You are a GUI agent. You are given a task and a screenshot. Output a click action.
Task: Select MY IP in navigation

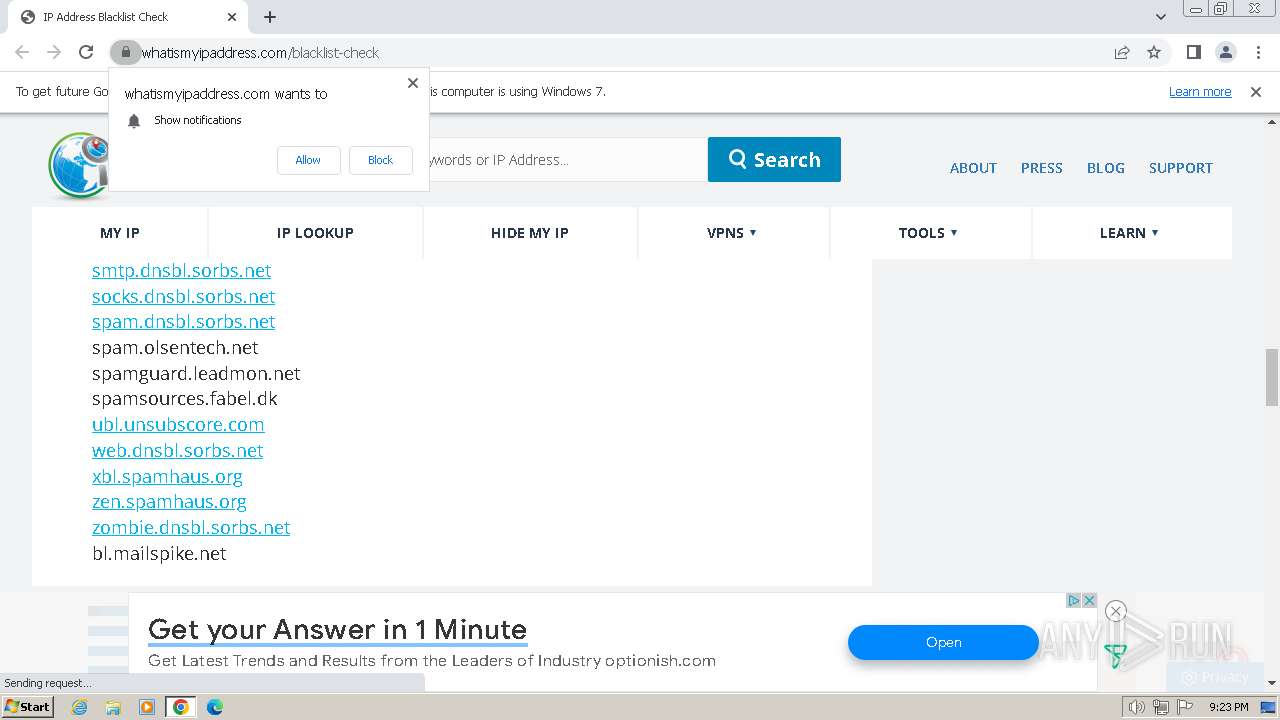tap(120, 233)
